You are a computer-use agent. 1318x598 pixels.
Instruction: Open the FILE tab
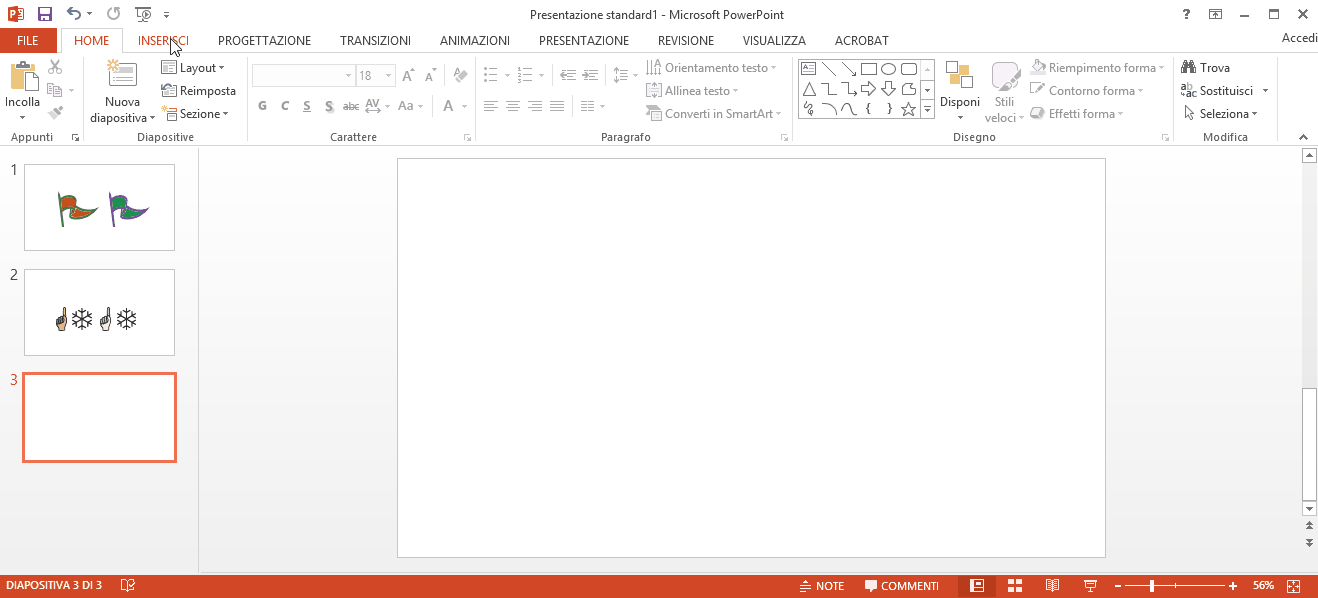tap(28, 41)
